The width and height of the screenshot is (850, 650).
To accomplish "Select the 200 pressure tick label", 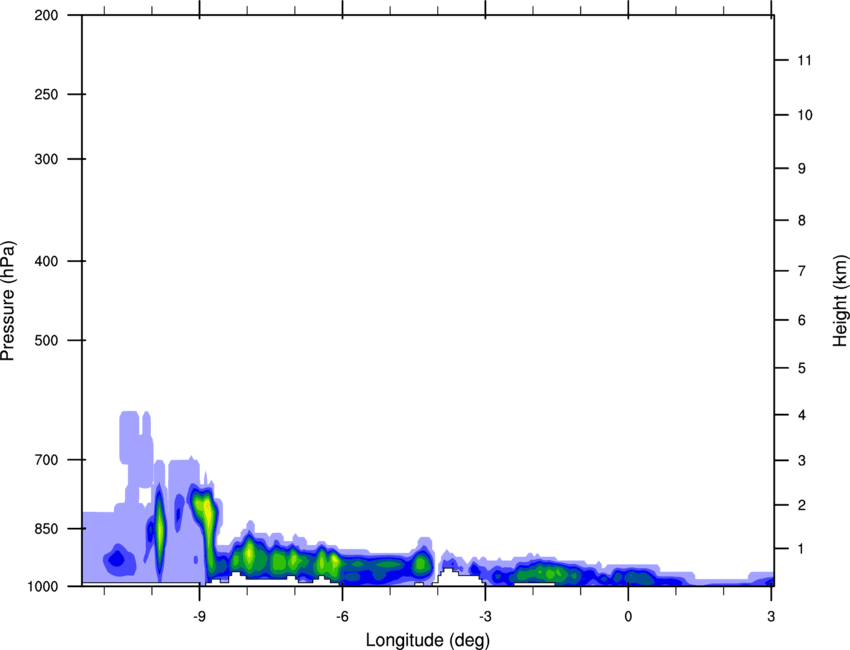I will (46, 15).
